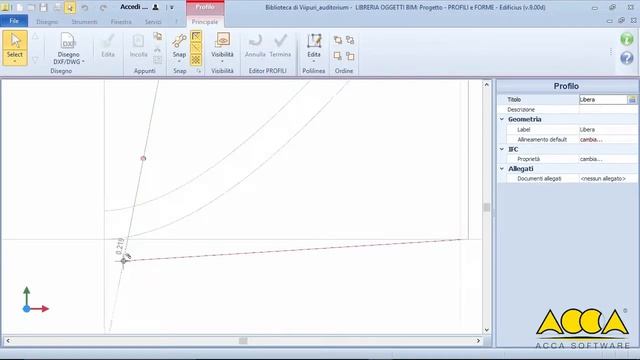Click the pink control point on the line
This screenshot has height=360, width=640.
tap(143, 158)
